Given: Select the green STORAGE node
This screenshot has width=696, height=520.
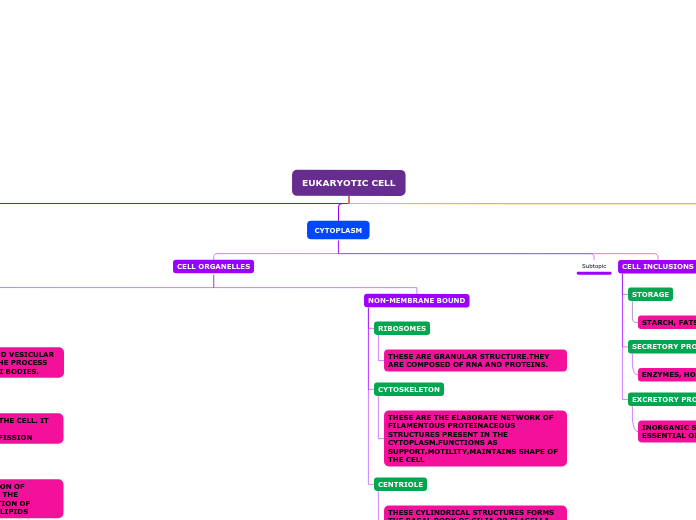Looking at the screenshot, I should (x=650, y=295).
